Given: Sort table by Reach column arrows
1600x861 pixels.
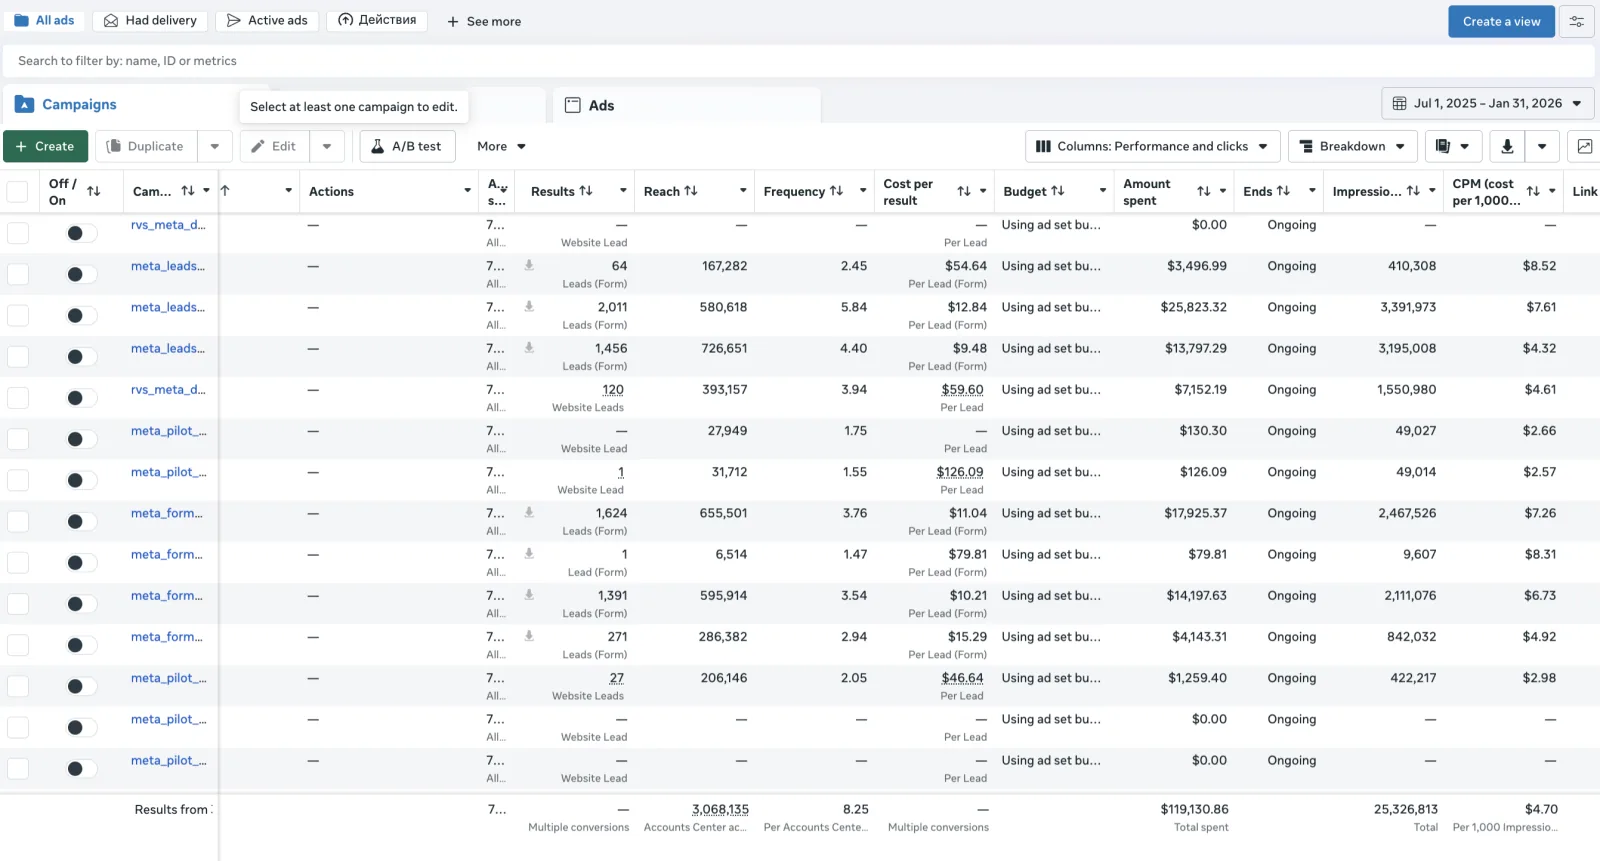Looking at the screenshot, I should coord(691,191).
